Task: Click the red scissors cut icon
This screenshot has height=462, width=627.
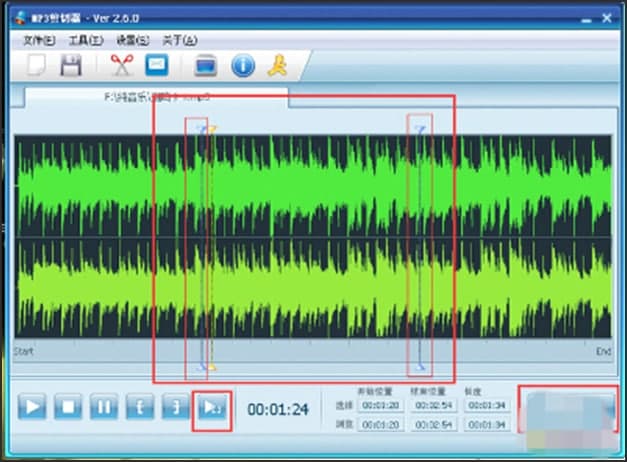Action: (x=122, y=65)
